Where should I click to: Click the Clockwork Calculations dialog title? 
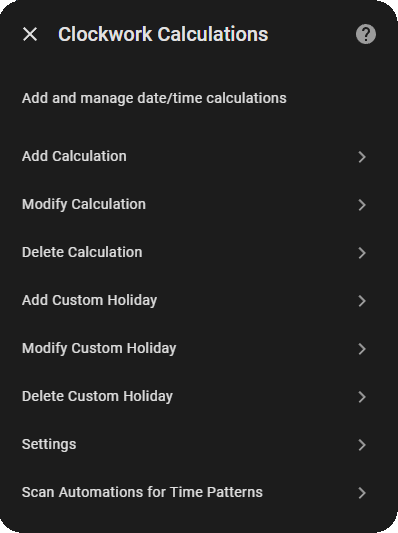point(163,34)
